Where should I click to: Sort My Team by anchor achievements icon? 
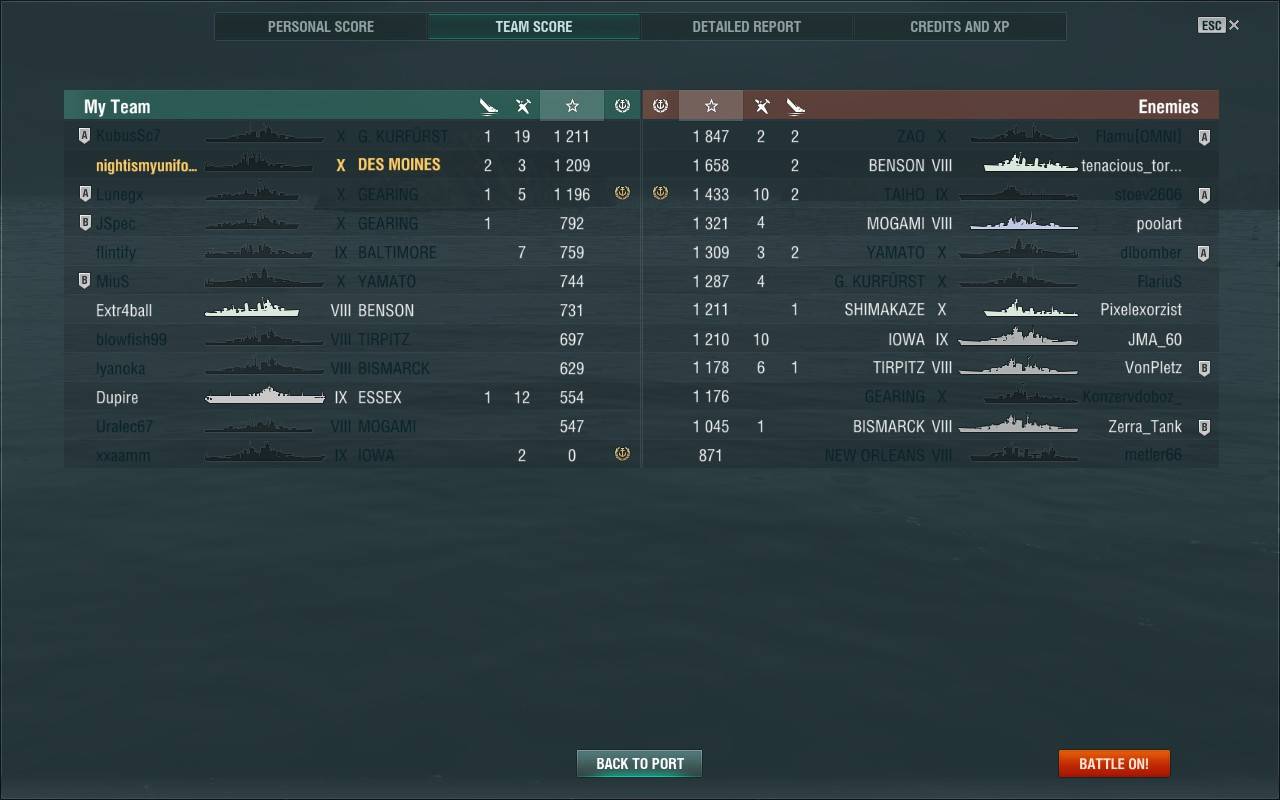click(x=622, y=106)
